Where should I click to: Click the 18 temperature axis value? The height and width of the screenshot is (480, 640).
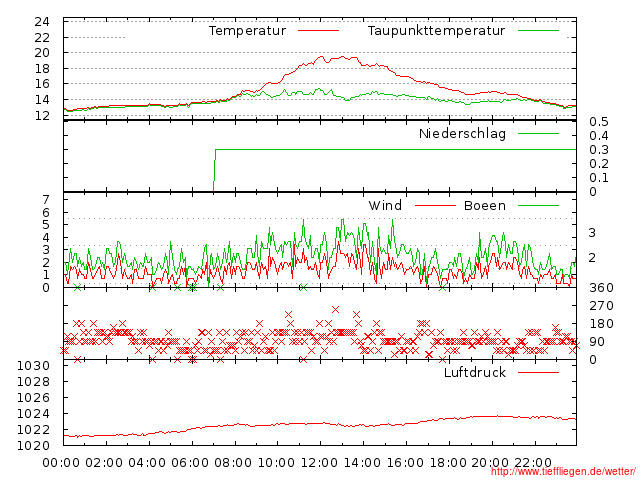tap(42, 69)
